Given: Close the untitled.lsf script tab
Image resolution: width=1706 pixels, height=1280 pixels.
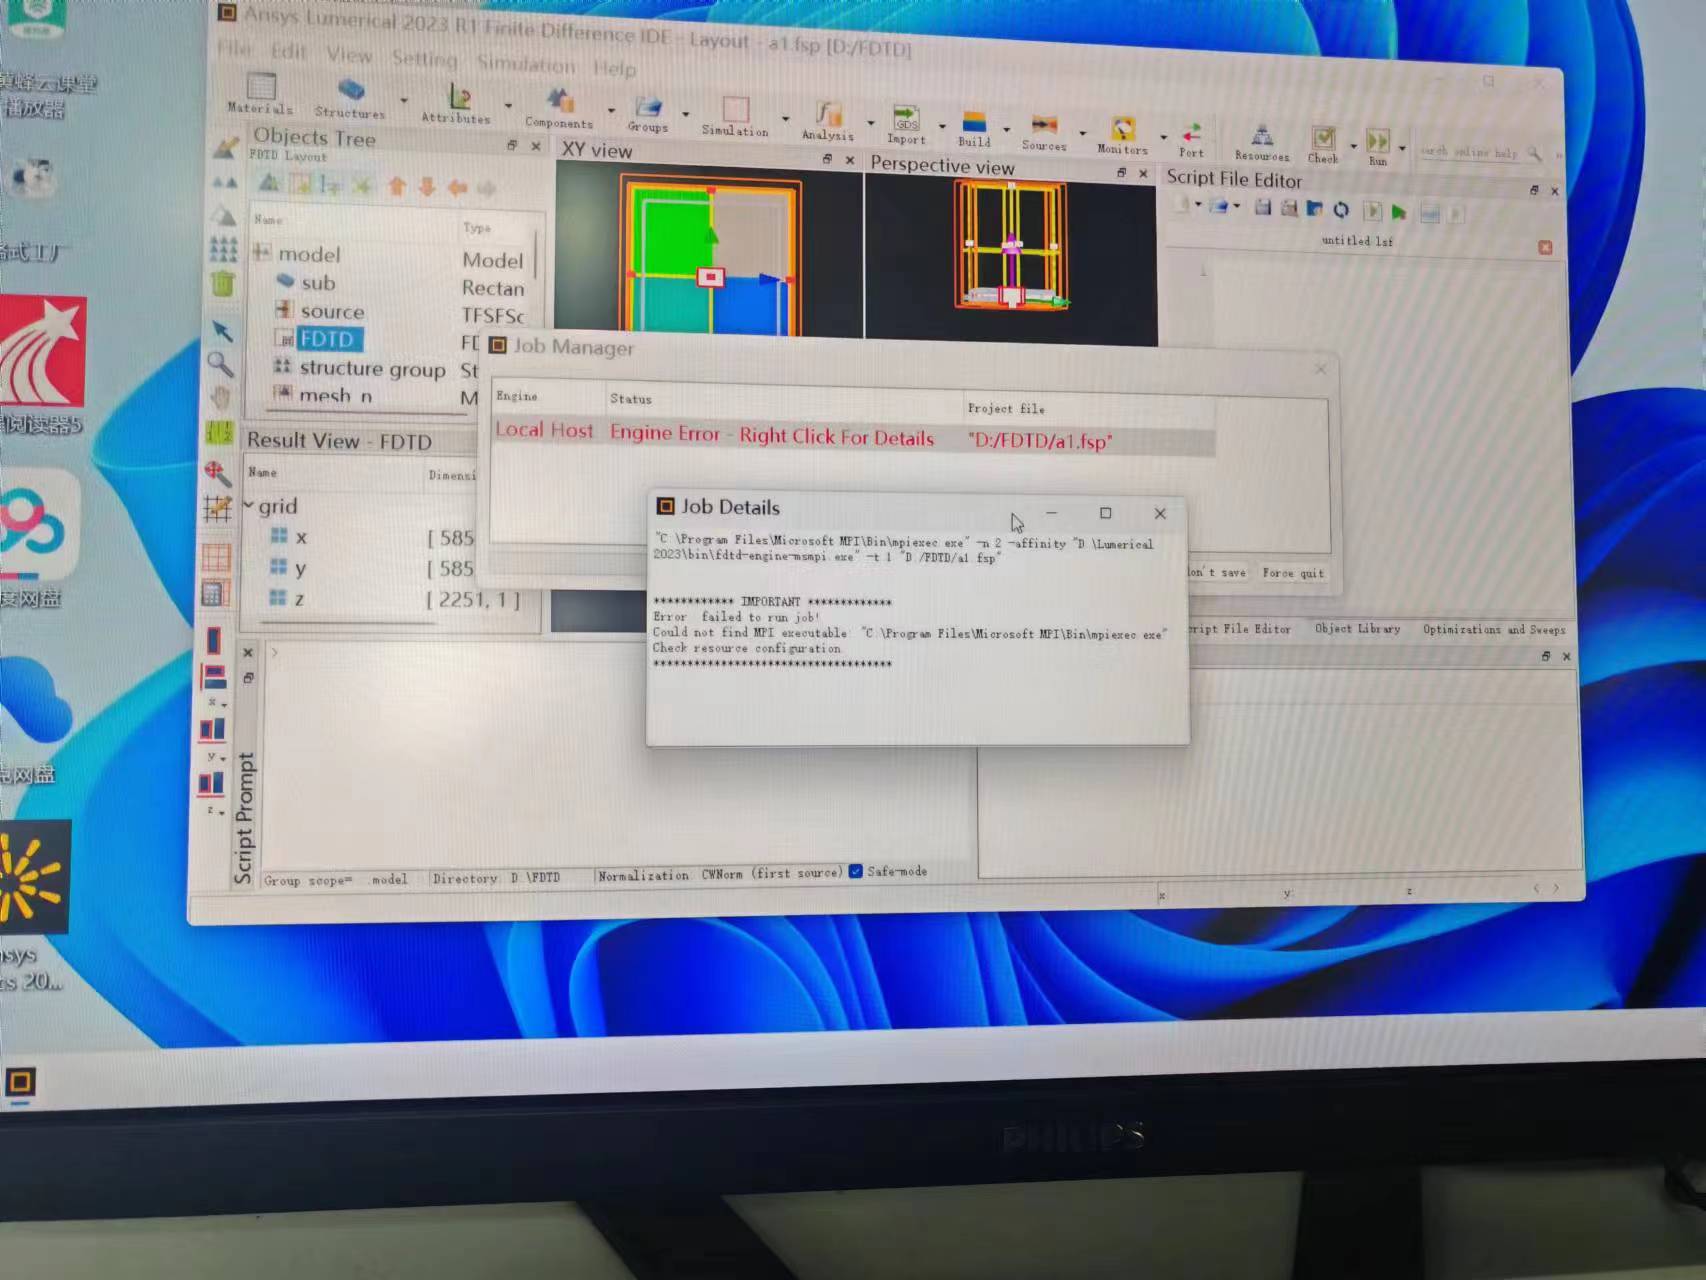Looking at the screenshot, I should (x=1545, y=247).
